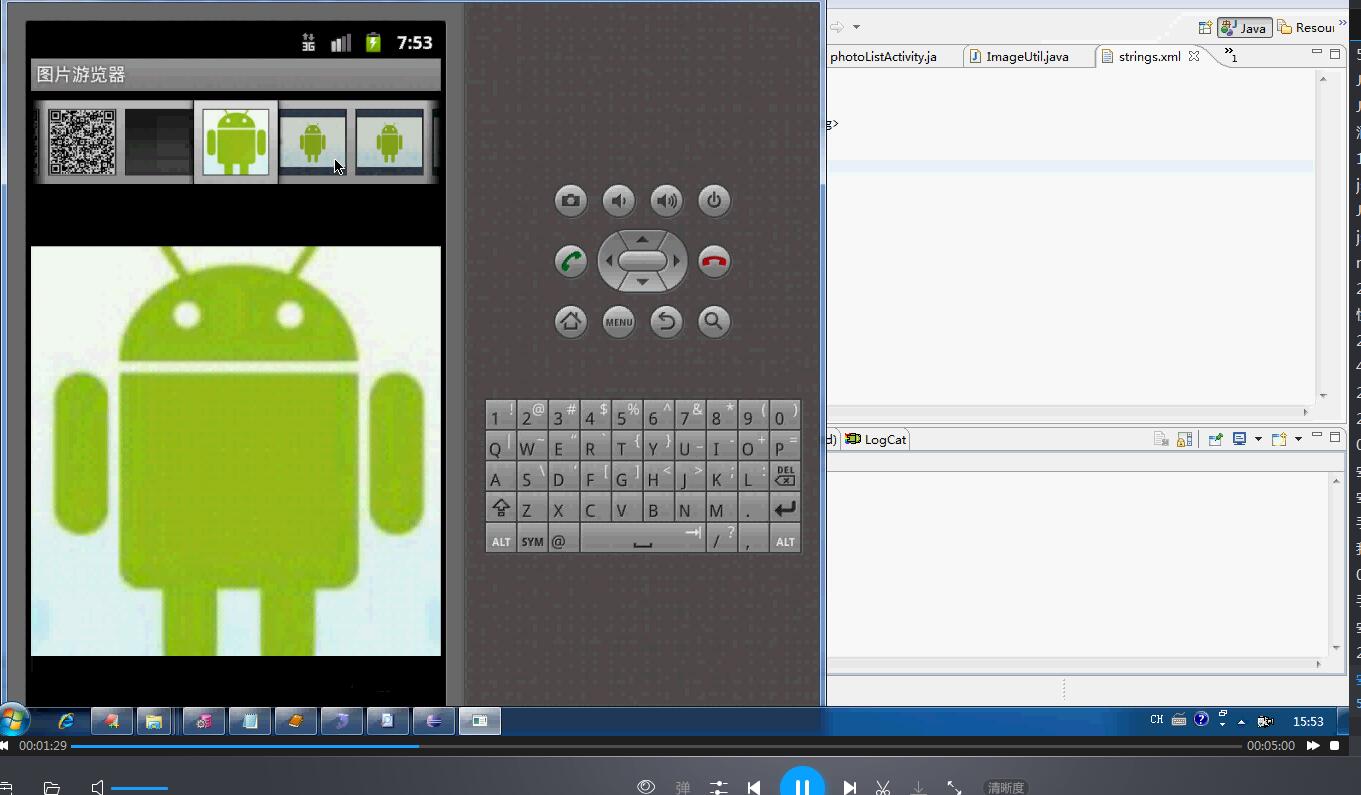Click the green call button on emulator

point(571,262)
